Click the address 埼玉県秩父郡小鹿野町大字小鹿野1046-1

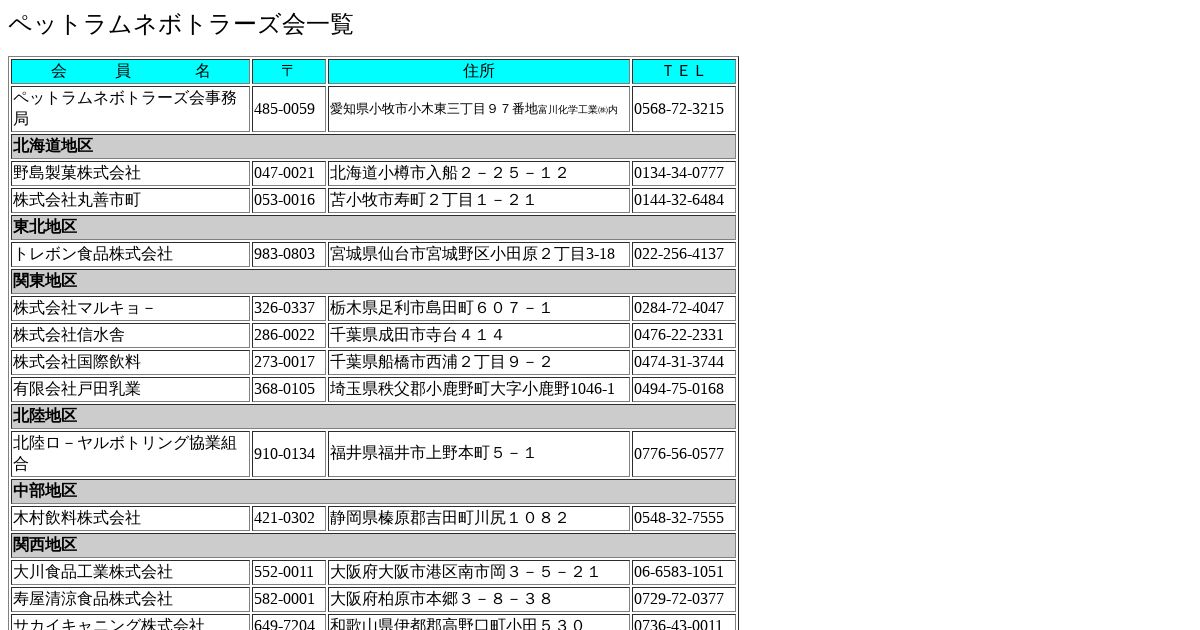pyautogui.click(x=472, y=389)
